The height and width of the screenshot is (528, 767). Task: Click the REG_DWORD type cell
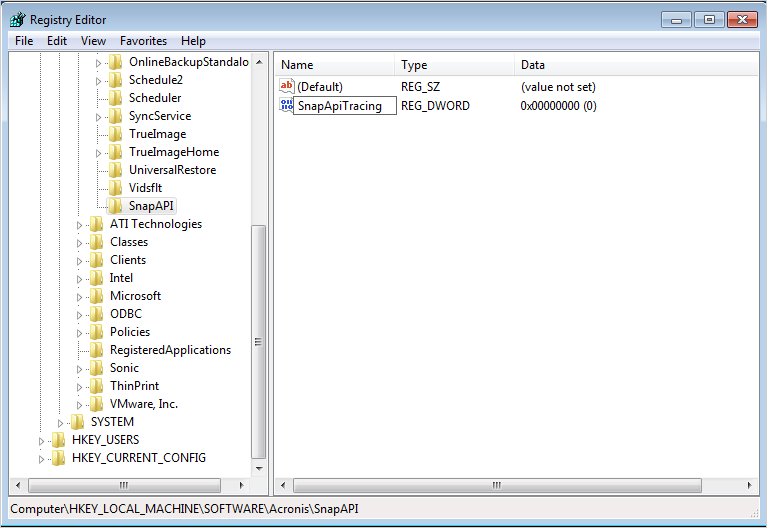435,106
